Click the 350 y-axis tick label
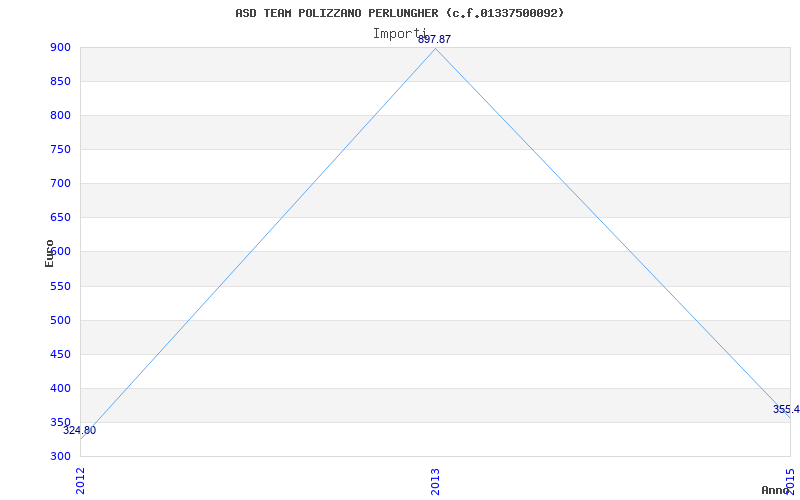800x500 pixels. pos(60,422)
